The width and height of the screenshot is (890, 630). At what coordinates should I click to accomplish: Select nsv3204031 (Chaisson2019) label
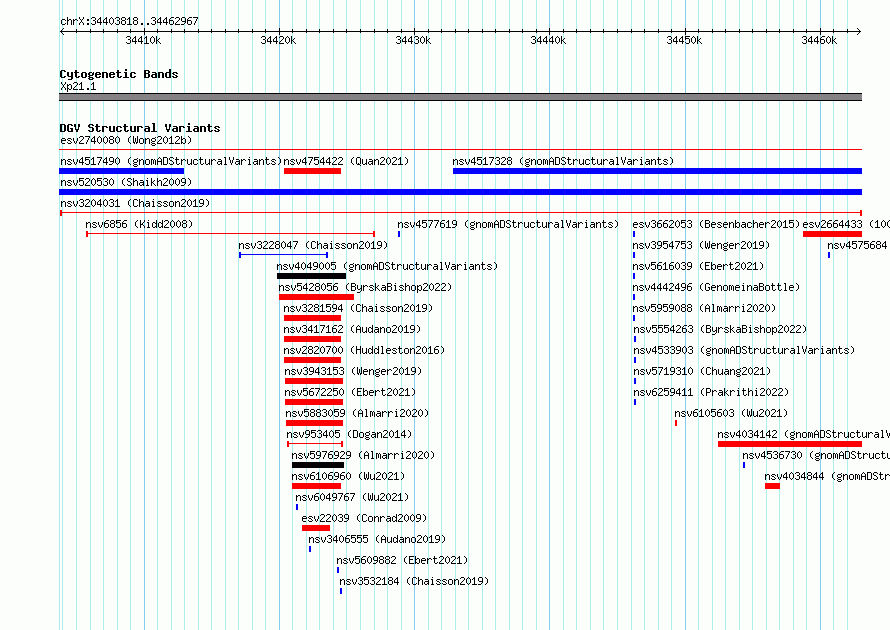click(x=135, y=203)
